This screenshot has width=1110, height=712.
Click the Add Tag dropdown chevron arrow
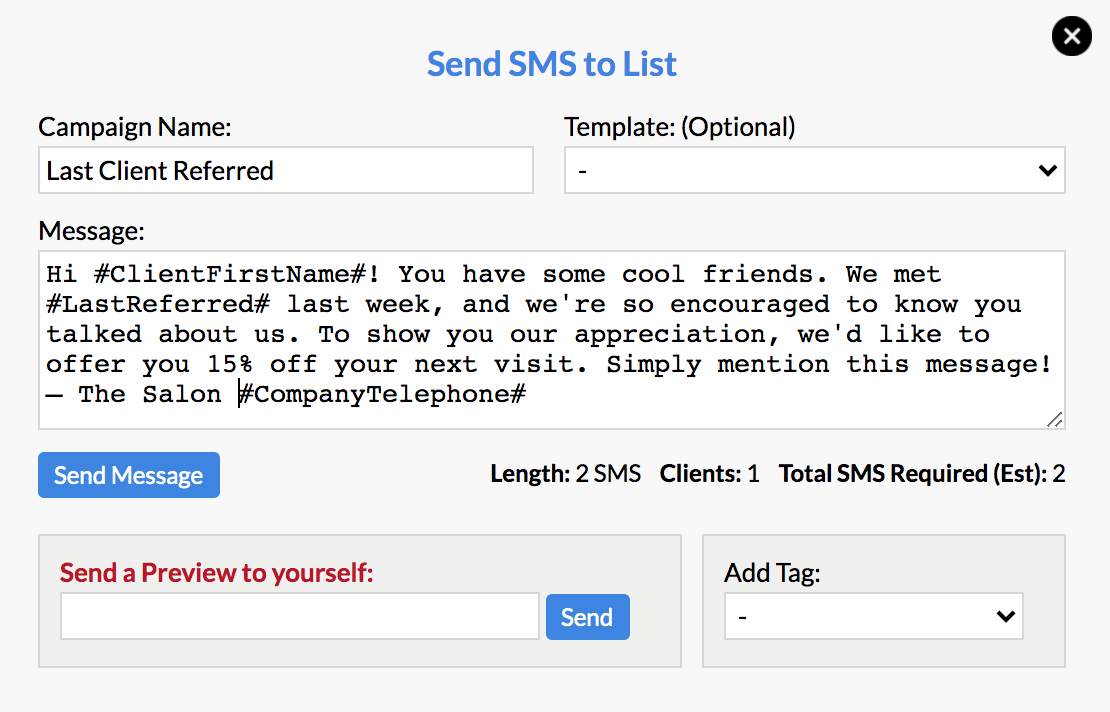tap(1005, 616)
